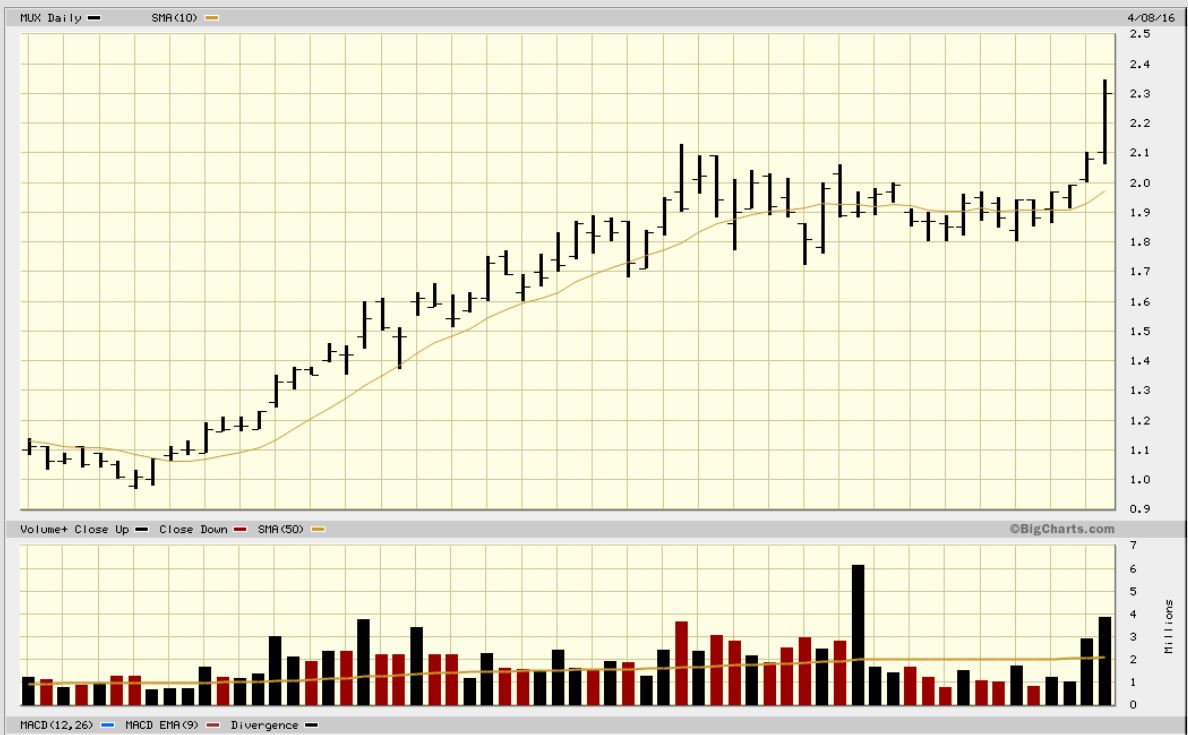The height and width of the screenshot is (735, 1188).
Task: Select the "Close Down" legend text
Action: tap(193, 530)
